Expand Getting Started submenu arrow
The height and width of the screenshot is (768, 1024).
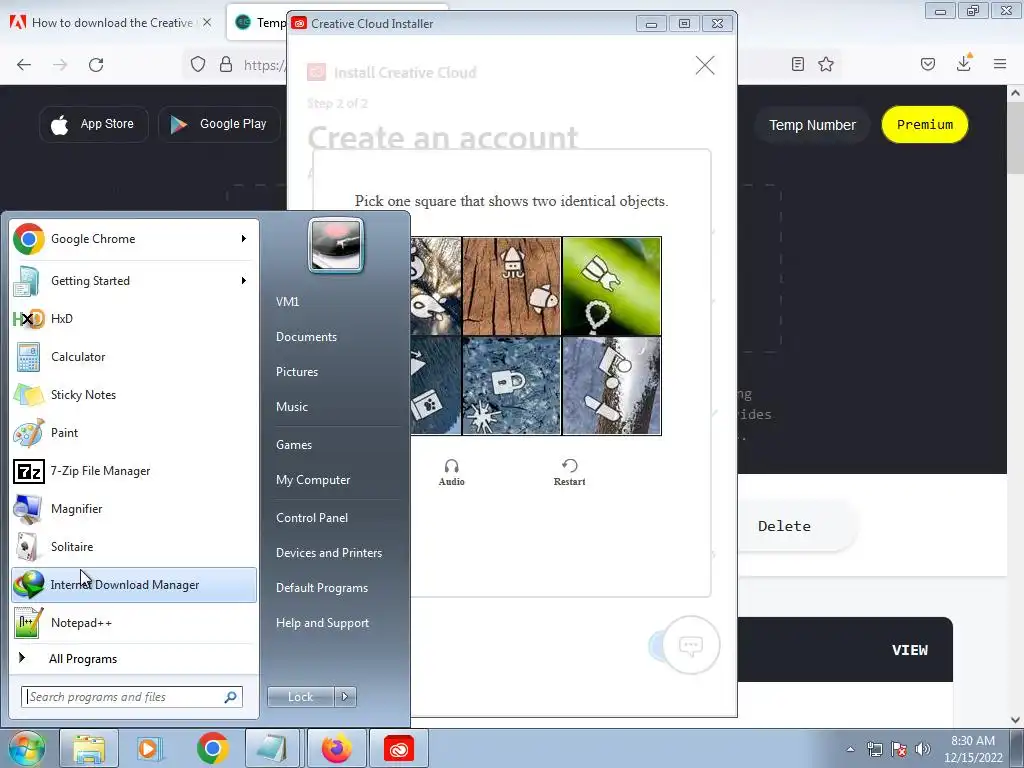[x=244, y=281]
